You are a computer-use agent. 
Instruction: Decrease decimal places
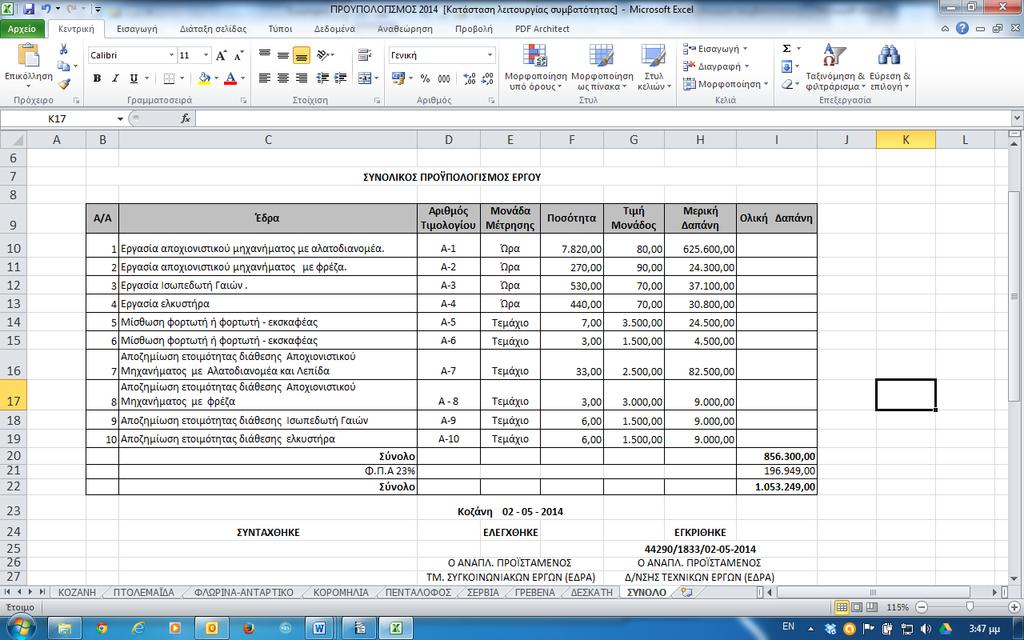[487, 78]
